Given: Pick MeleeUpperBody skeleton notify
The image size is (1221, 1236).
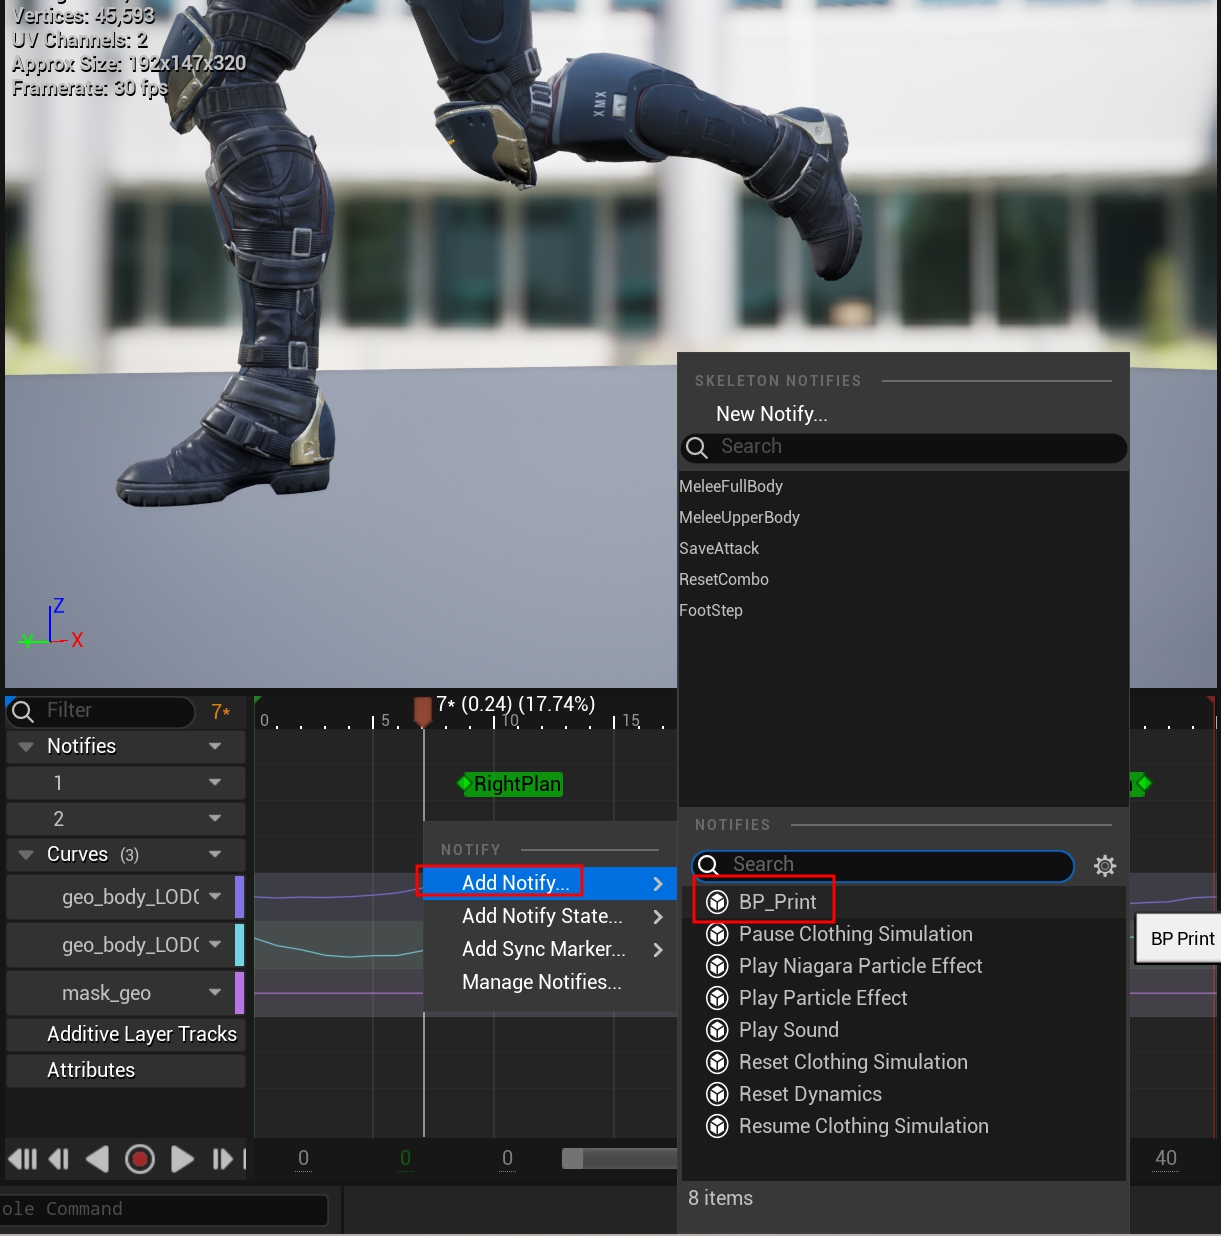Looking at the screenshot, I should 739,517.
